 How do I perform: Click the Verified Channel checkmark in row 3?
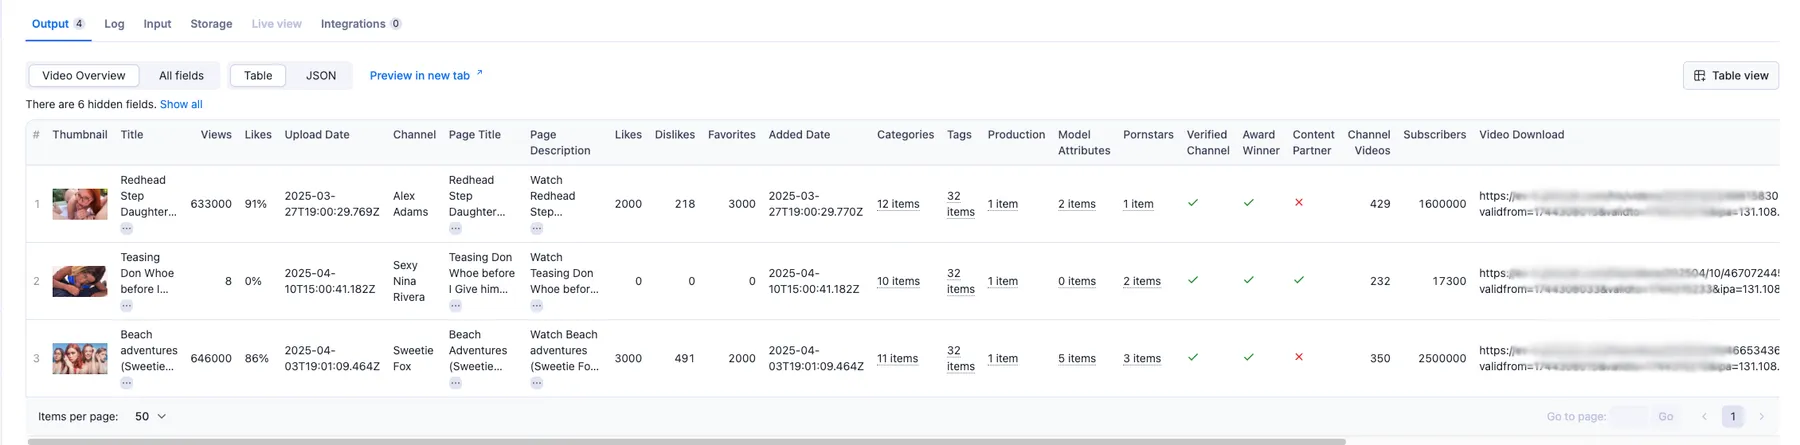1192,357
